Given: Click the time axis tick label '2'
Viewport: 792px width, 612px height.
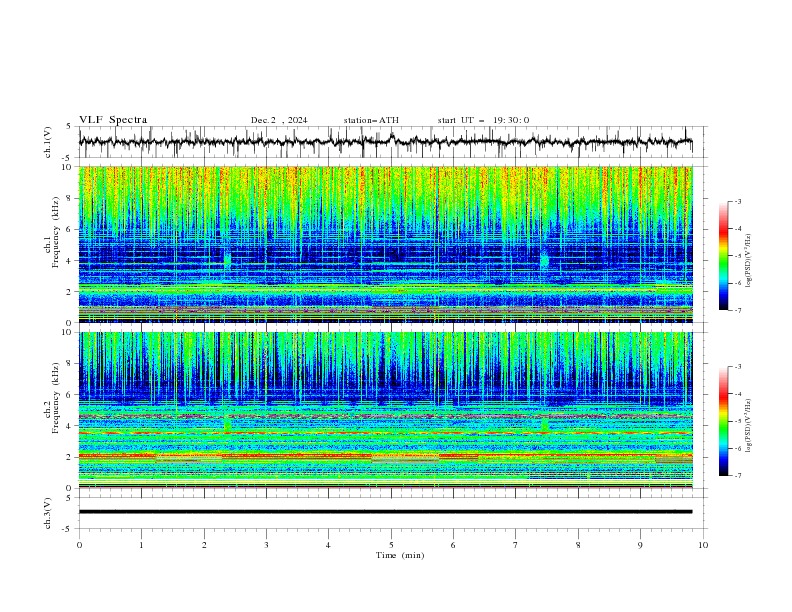Looking at the screenshot, I should (204, 545).
